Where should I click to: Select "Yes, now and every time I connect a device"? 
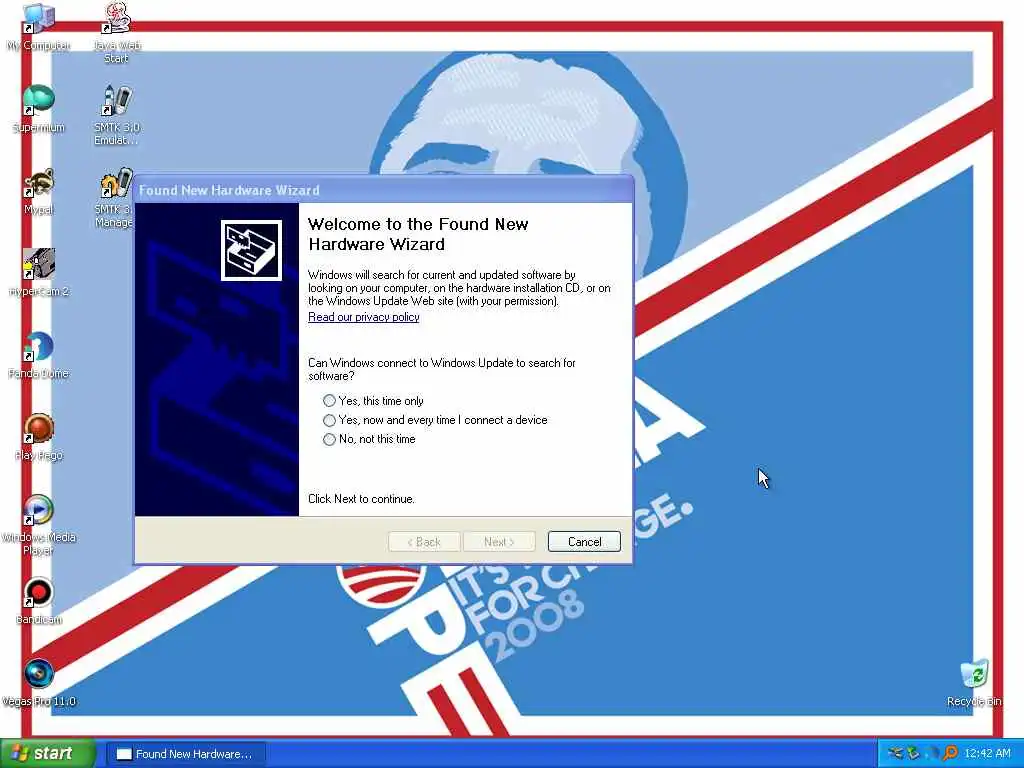coord(436,420)
